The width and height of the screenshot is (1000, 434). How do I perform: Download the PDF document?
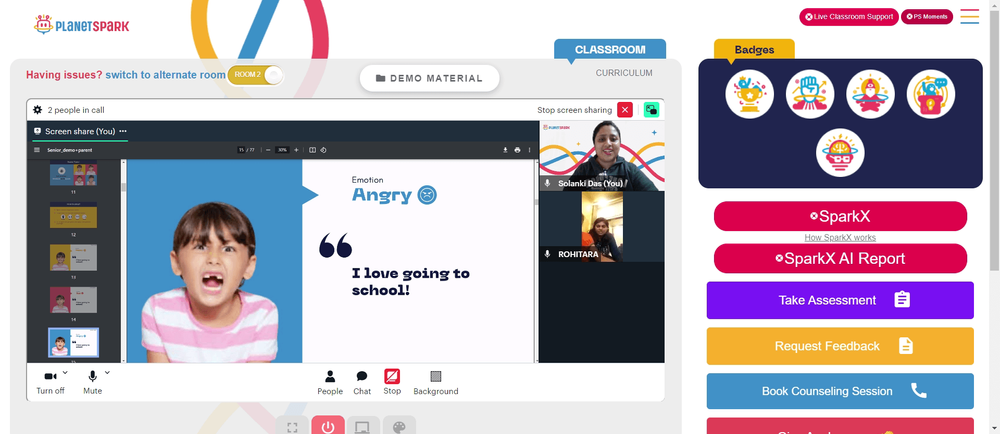coord(505,150)
